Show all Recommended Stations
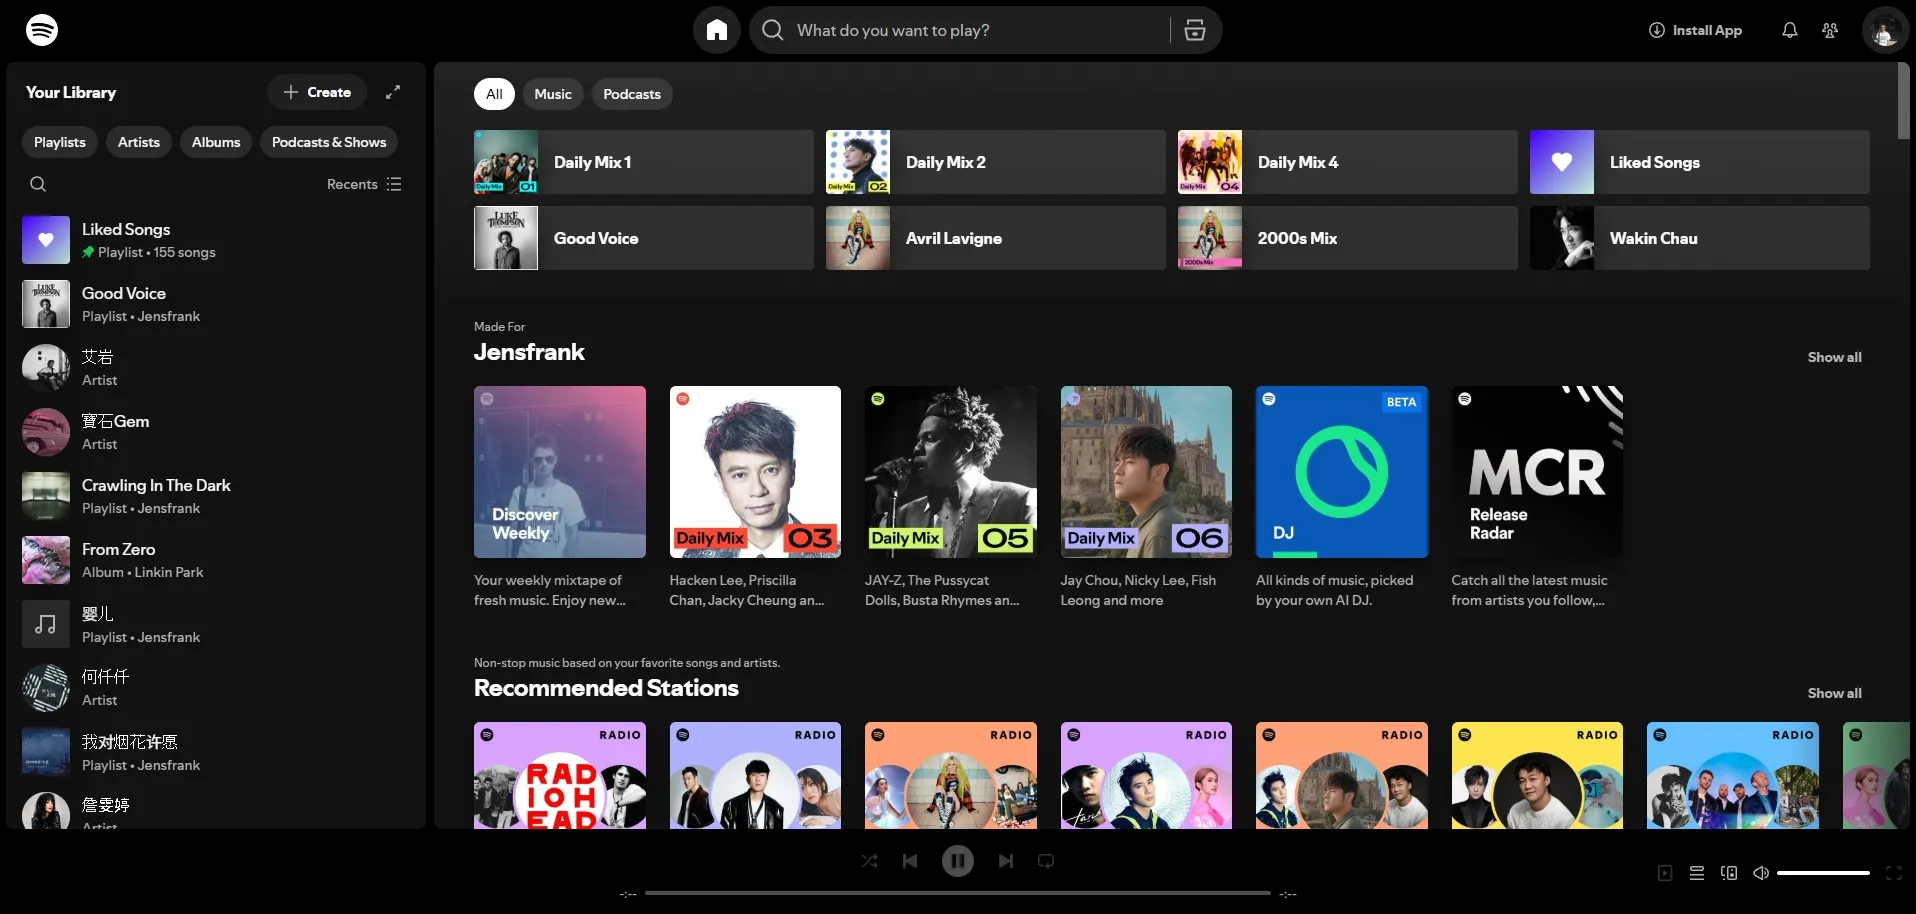Image resolution: width=1916 pixels, height=914 pixels. (1835, 693)
